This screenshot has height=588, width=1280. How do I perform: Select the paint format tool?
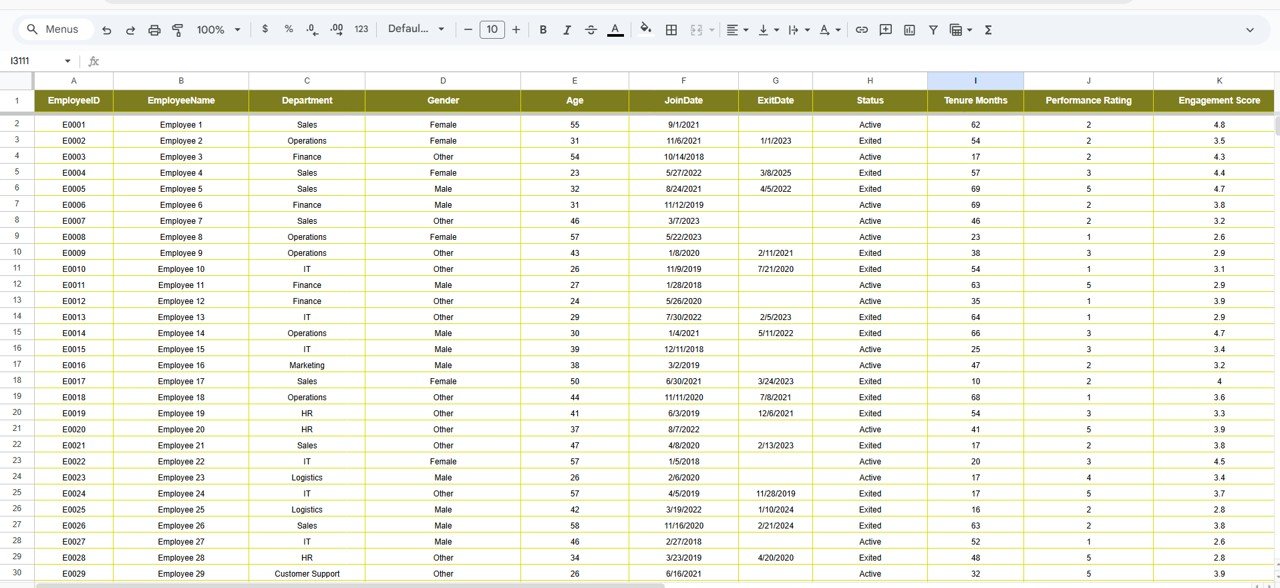(179, 30)
